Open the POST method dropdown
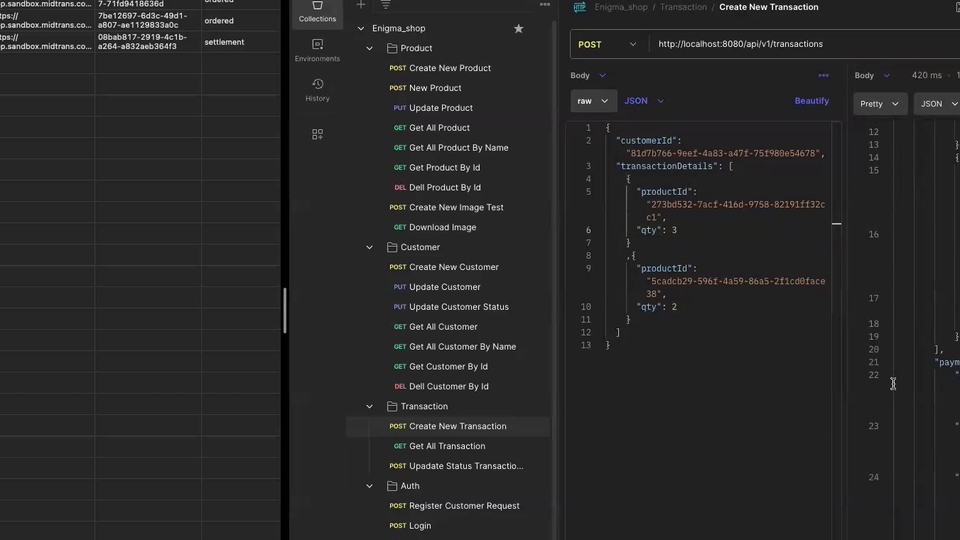The image size is (960, 540). click(609, 44)
